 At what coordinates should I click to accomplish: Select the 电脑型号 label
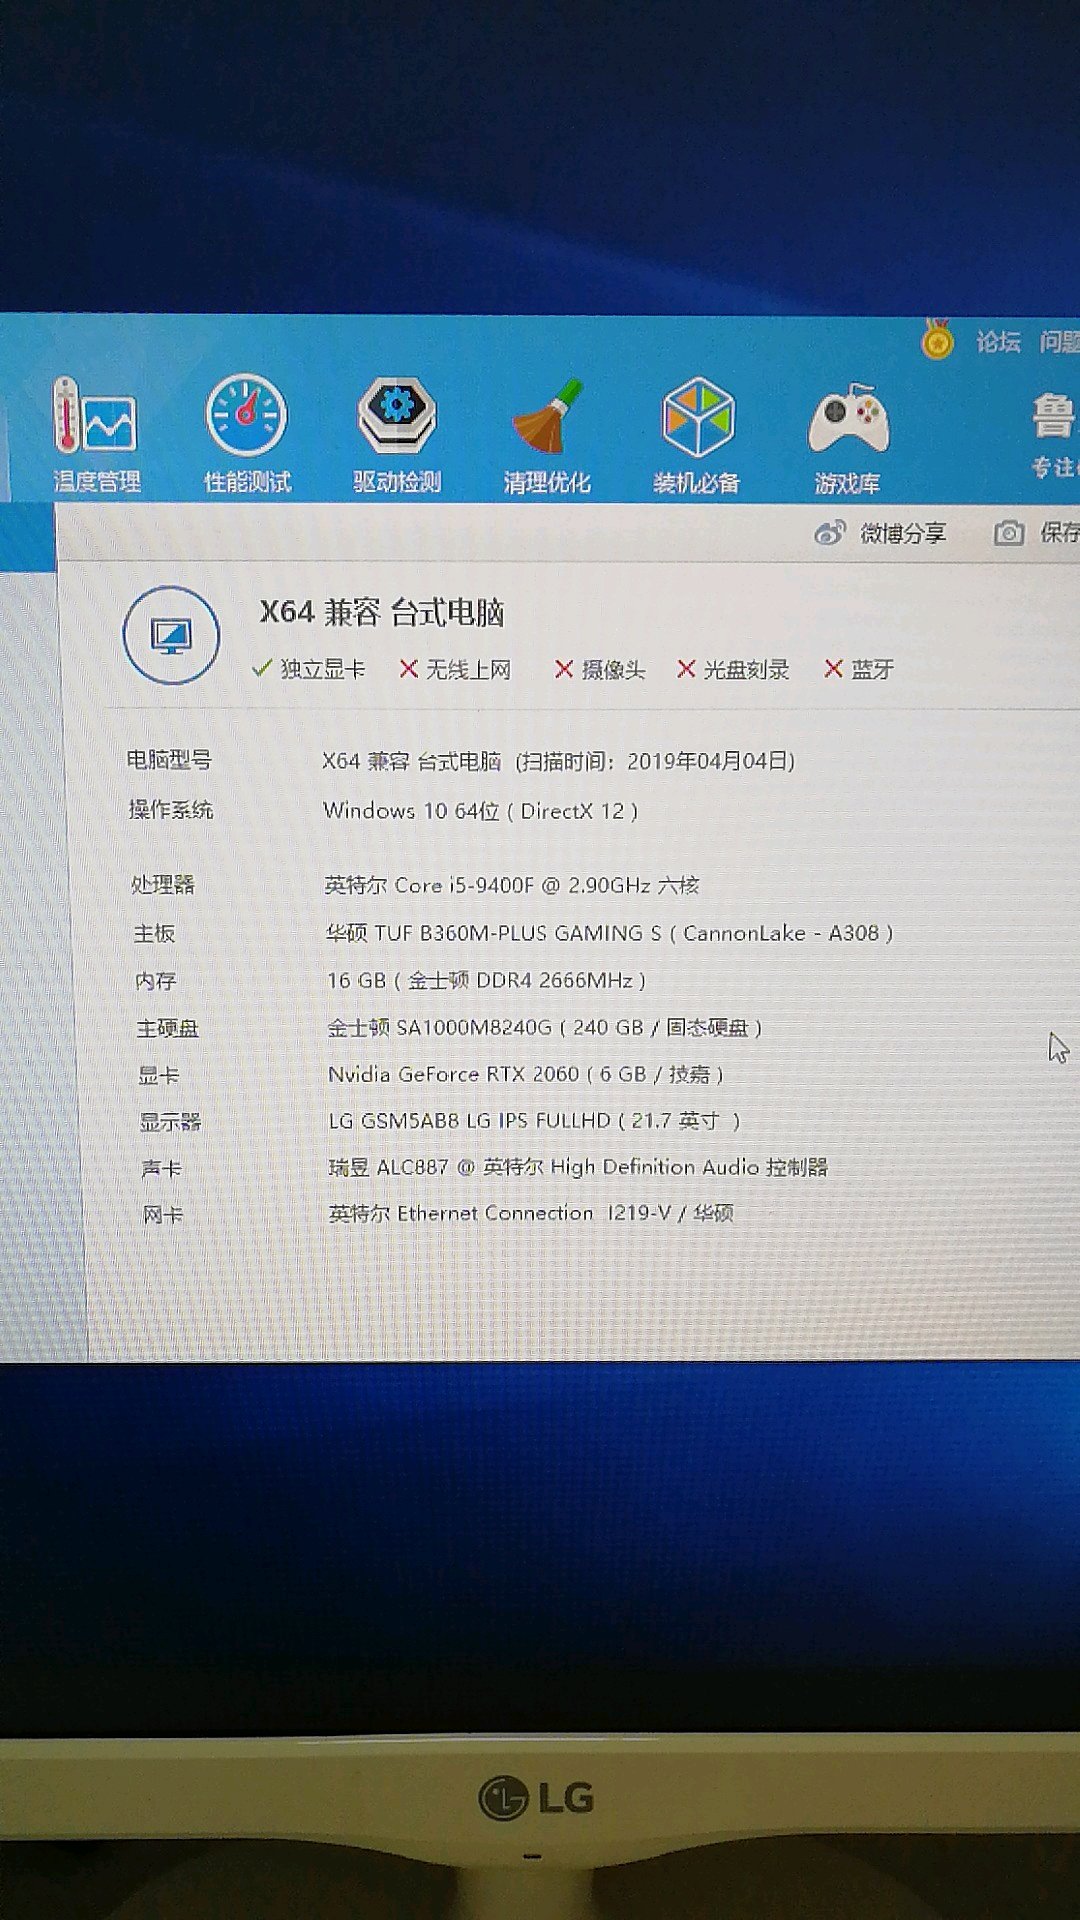point(169,760)
